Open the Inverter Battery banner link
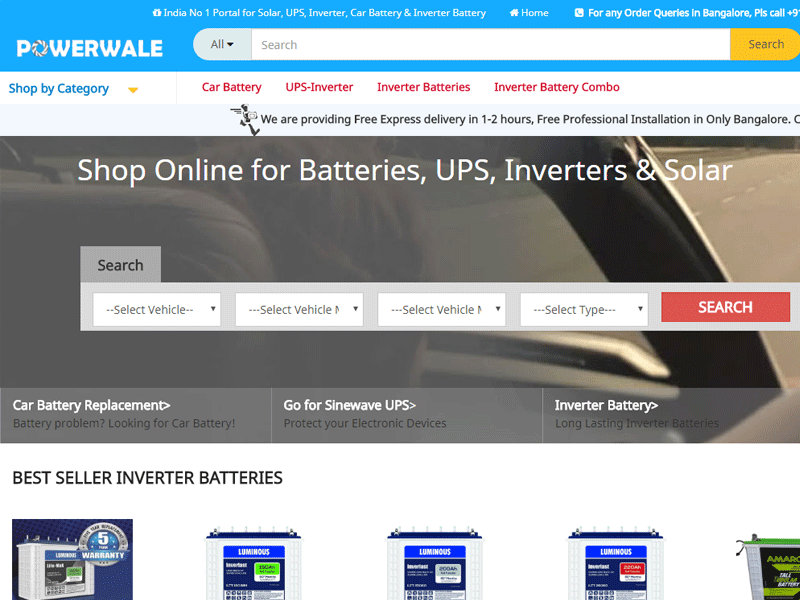This screenshot has height=600, width=800. 606,405
